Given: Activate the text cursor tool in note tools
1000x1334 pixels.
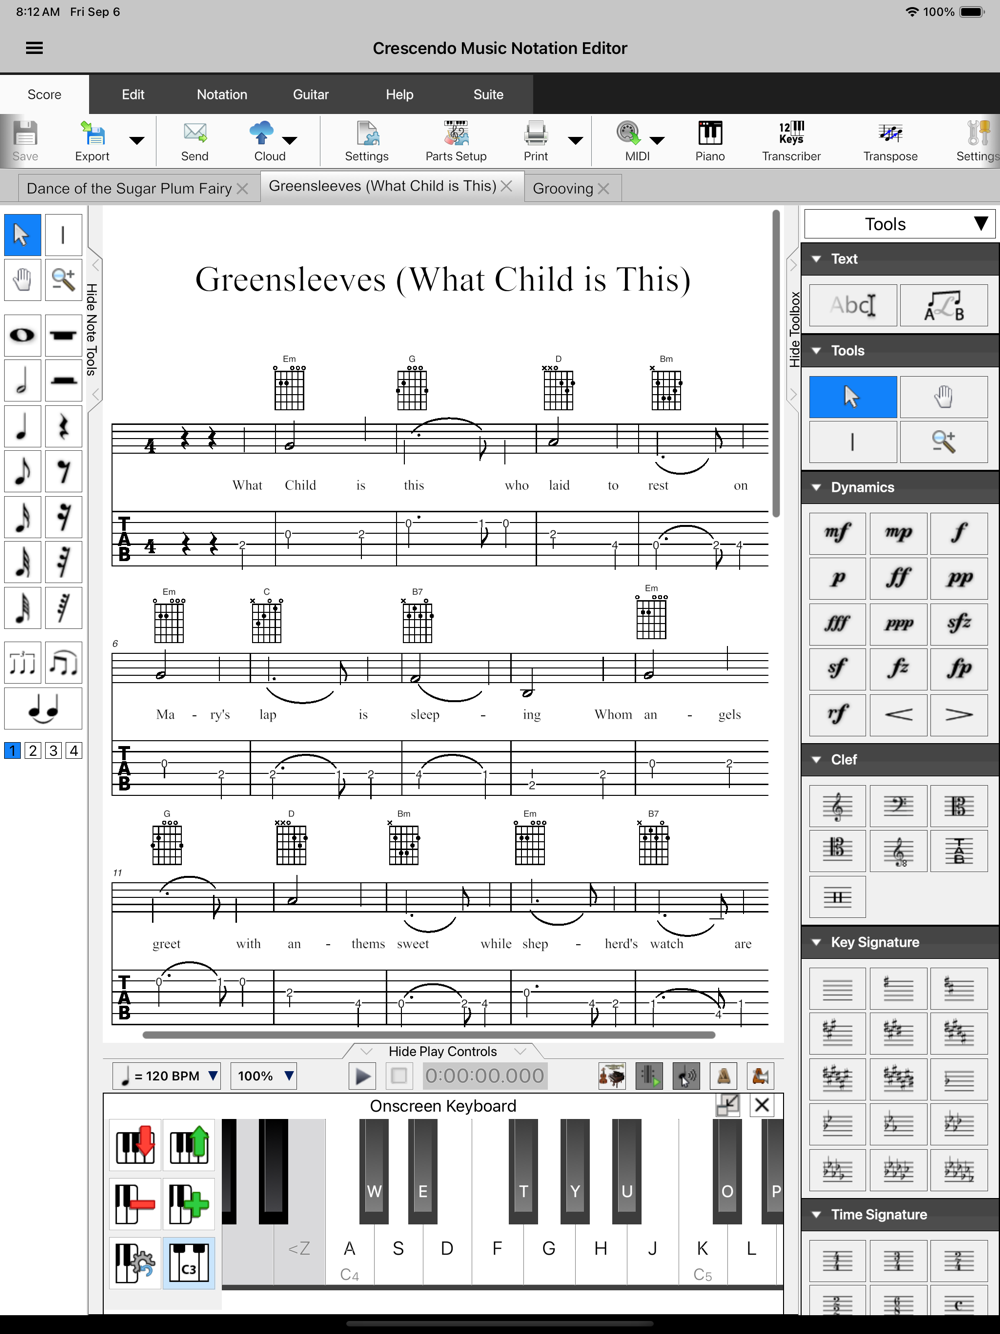Looking at the screenshot, I should pos(63,234).
